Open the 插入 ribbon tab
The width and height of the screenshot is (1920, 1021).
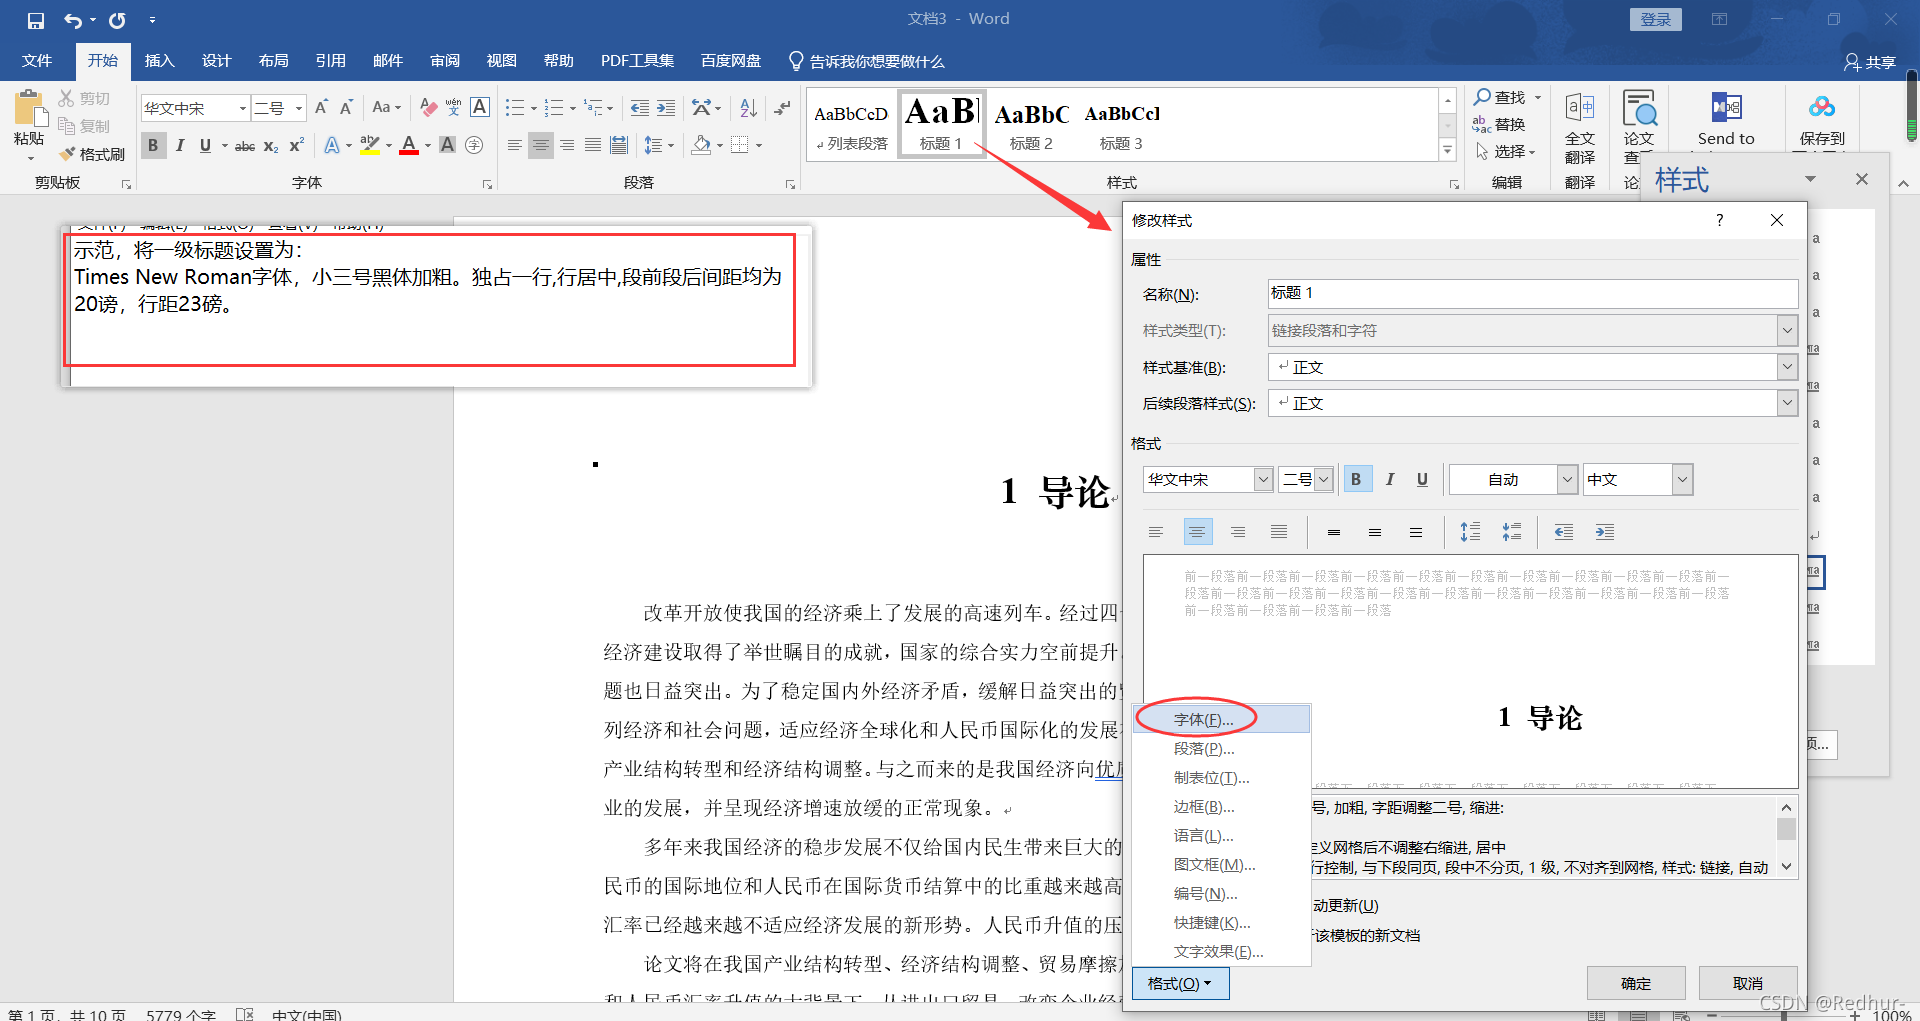(159, 61)
